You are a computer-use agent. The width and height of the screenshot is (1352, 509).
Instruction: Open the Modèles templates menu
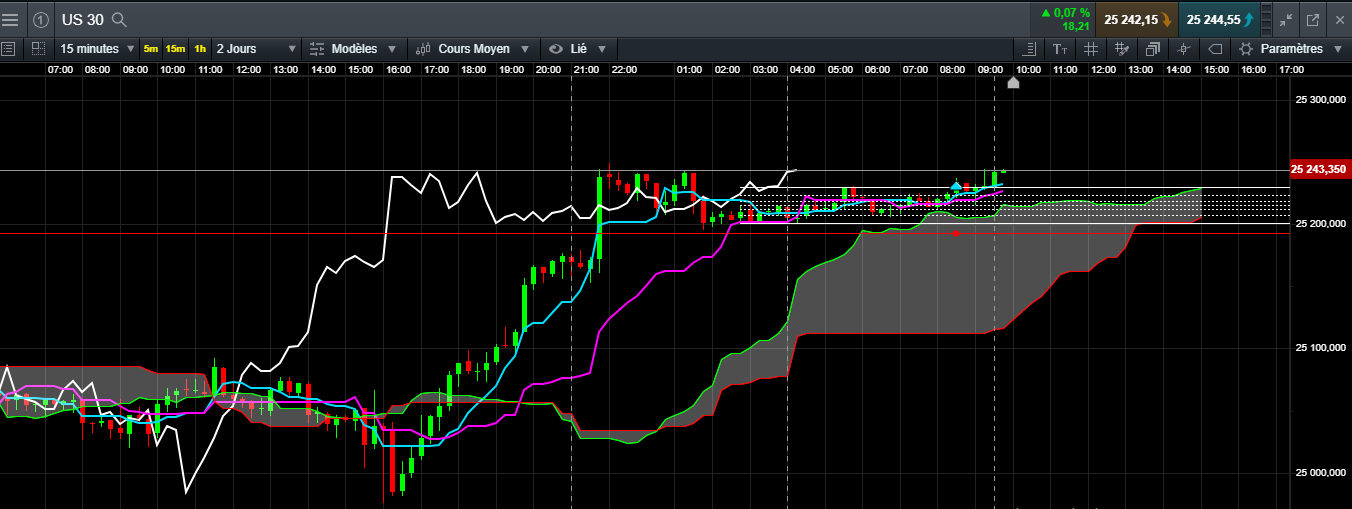(354, 48)
